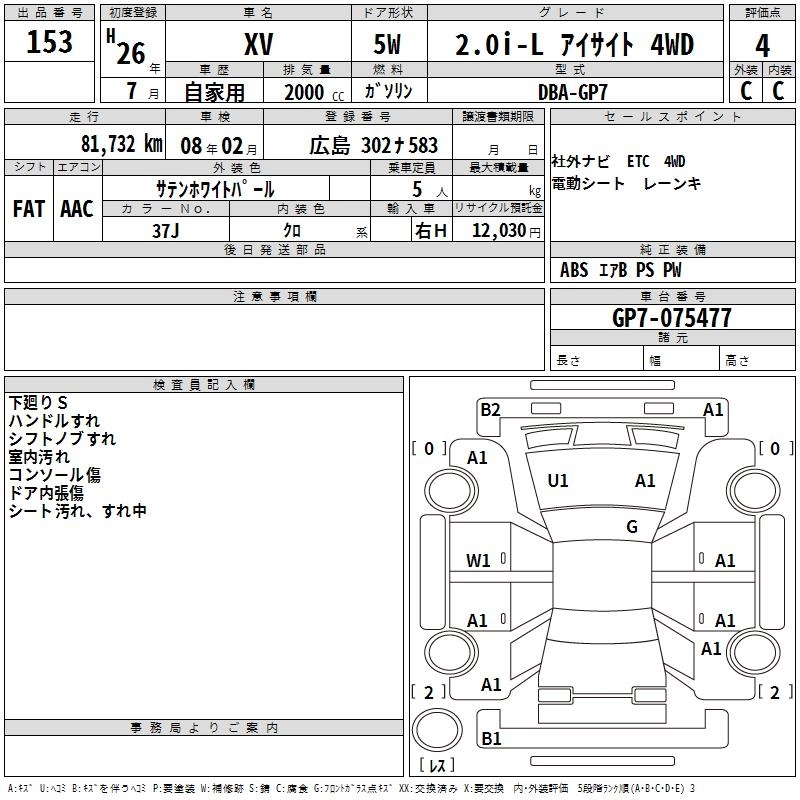Image resolution: width=800 pixels, height=800 pixels.
Task: Click the interior grade C under 内装
Action: [x=779, y=90]
